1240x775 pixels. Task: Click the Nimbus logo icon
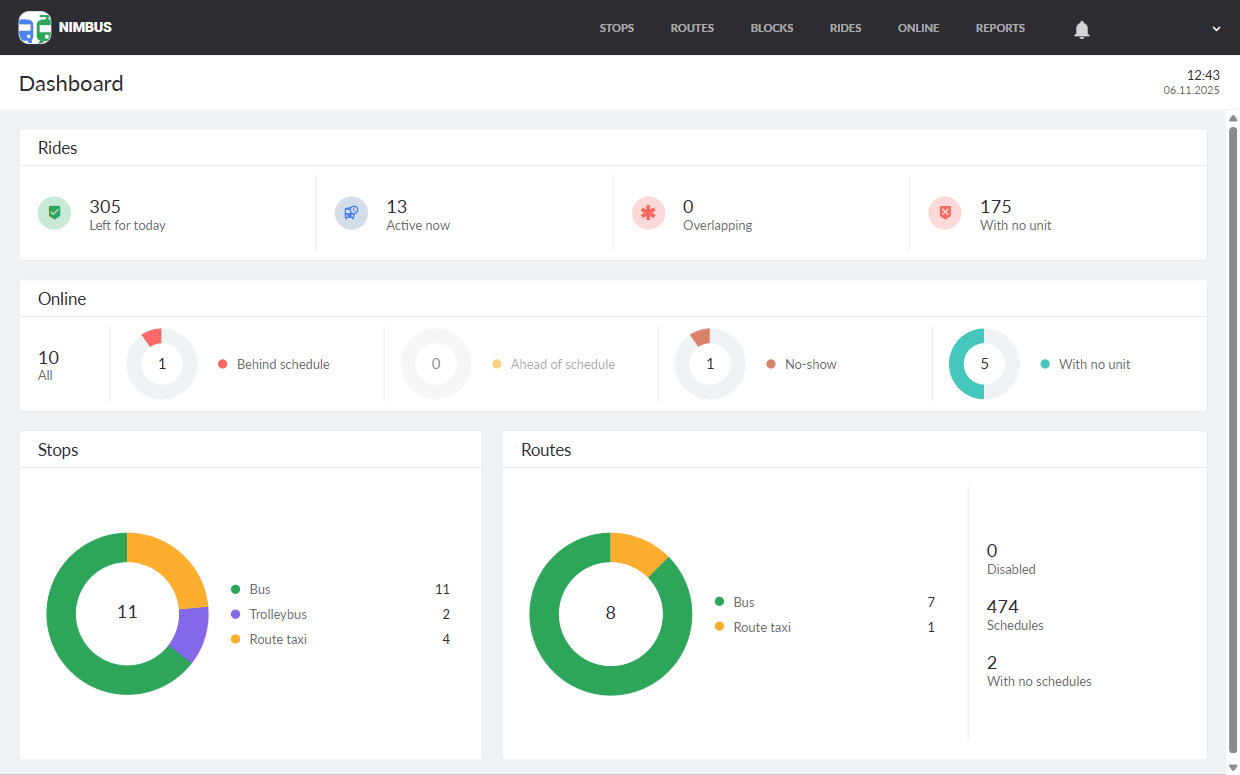[x=35, y=28]
